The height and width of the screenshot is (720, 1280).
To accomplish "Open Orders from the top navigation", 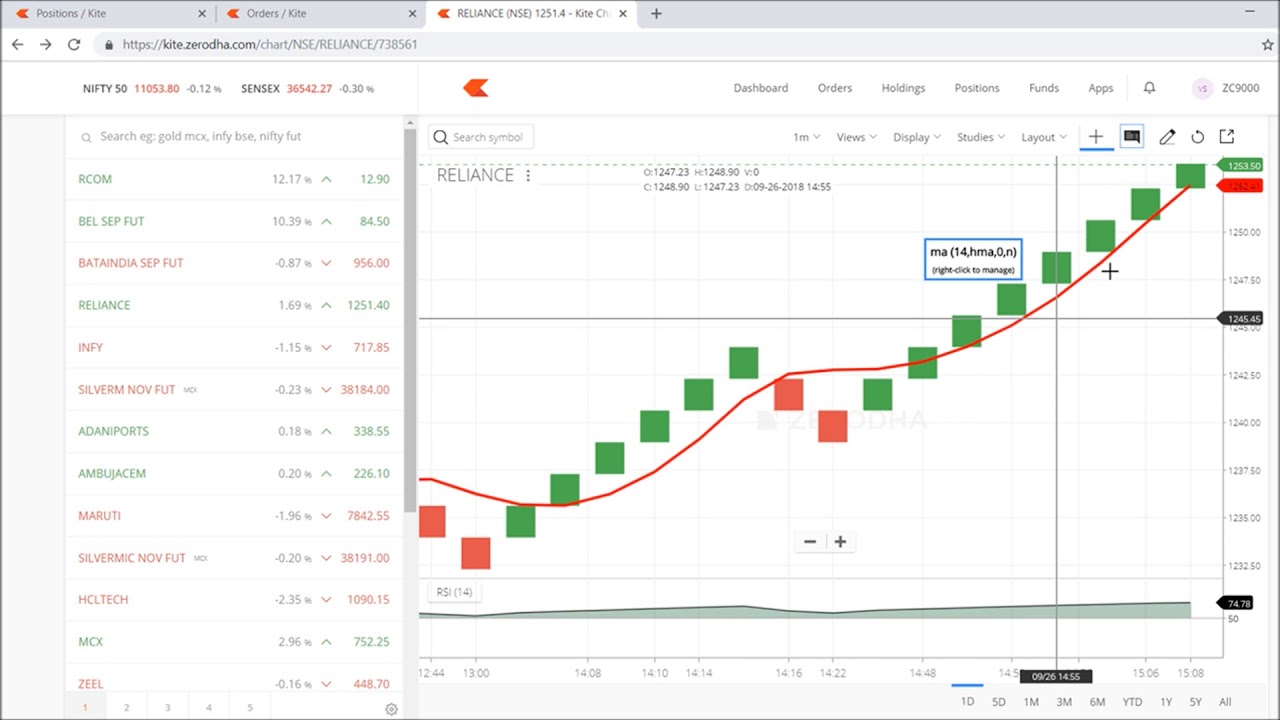I will tap(835, 88).
